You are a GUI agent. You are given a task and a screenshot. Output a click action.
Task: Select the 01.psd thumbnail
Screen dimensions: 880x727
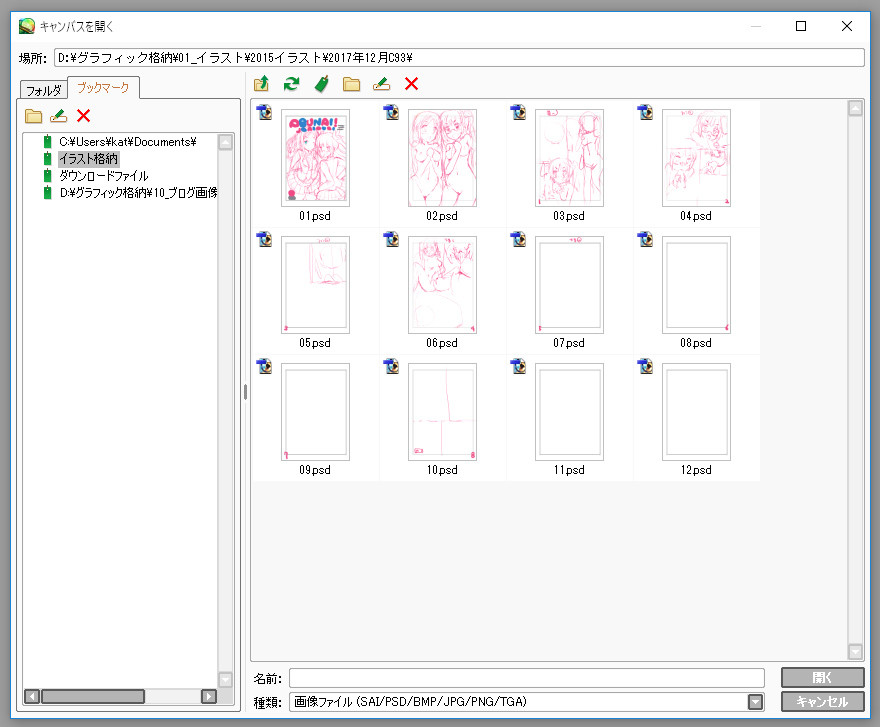click(315, 158)
